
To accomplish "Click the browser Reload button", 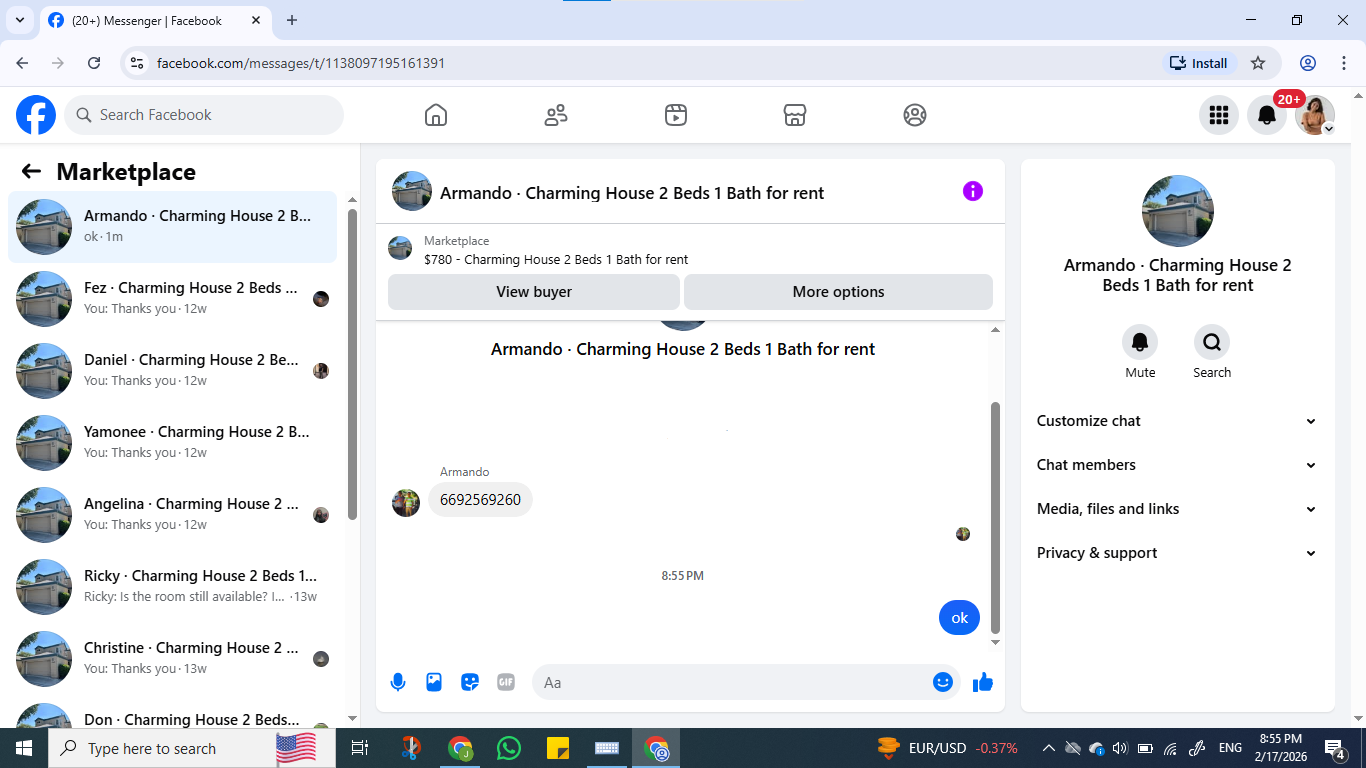I will point(94,63).
